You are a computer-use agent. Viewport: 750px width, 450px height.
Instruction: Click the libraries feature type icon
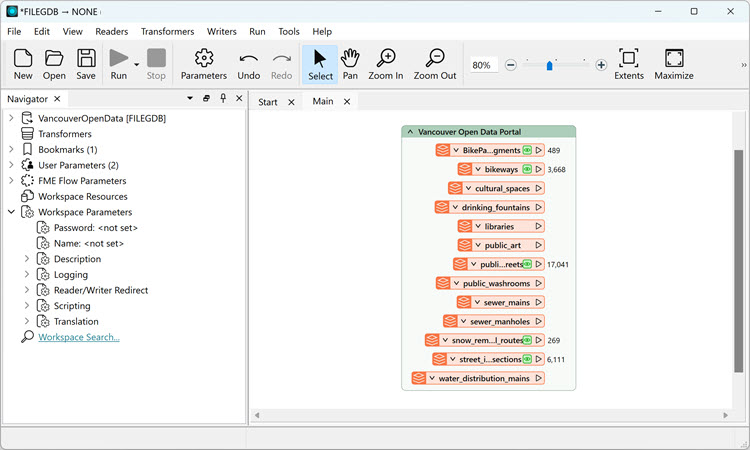click(x=465, y=226)
